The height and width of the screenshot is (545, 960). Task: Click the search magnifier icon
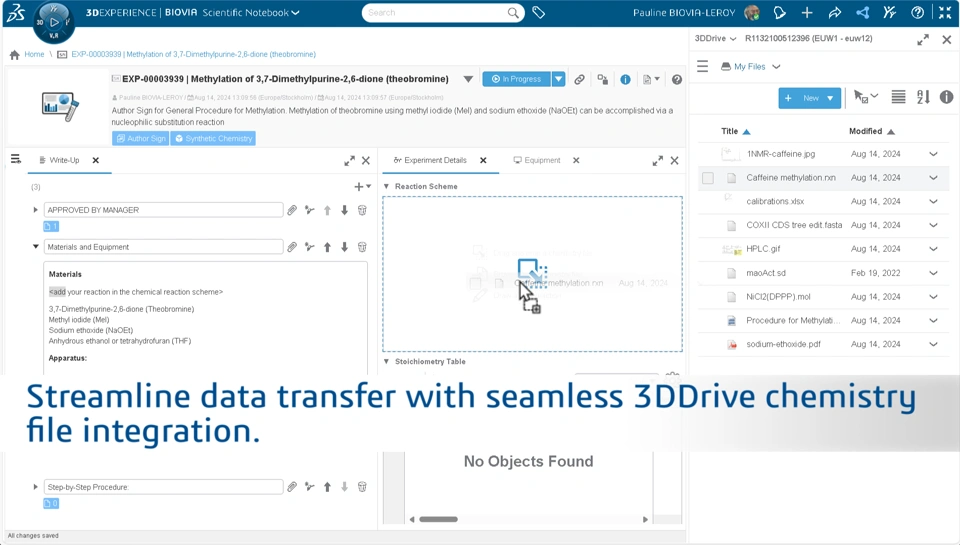(x=513, y=12)
